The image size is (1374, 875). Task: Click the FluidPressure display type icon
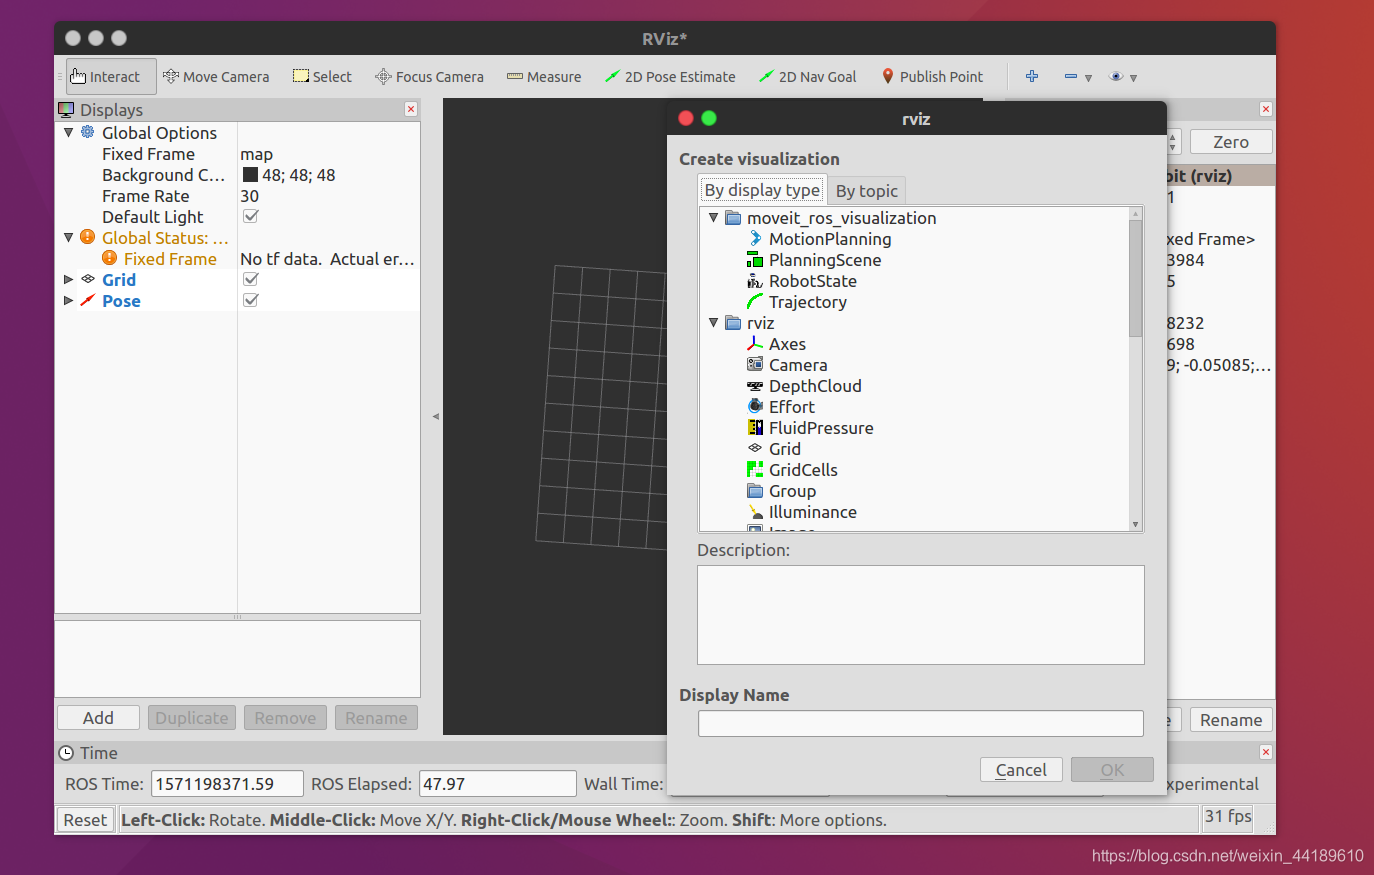755,428
